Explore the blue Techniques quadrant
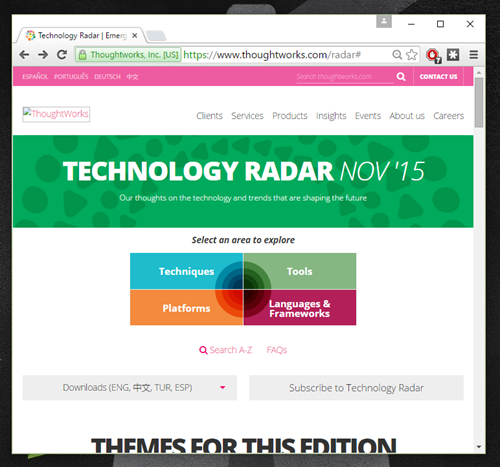This screenshot has height=467, width=500. pos(186,271)
